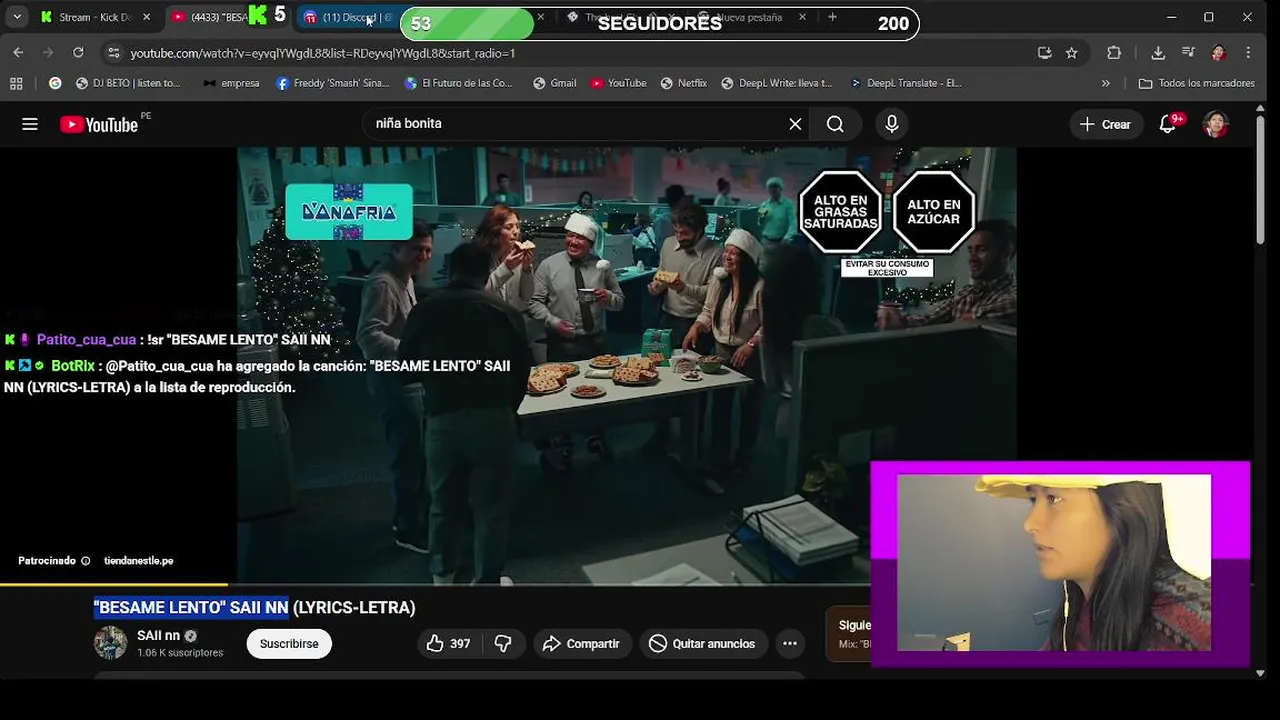Open the tab search dropdown arrow

[x=17, y=17]
